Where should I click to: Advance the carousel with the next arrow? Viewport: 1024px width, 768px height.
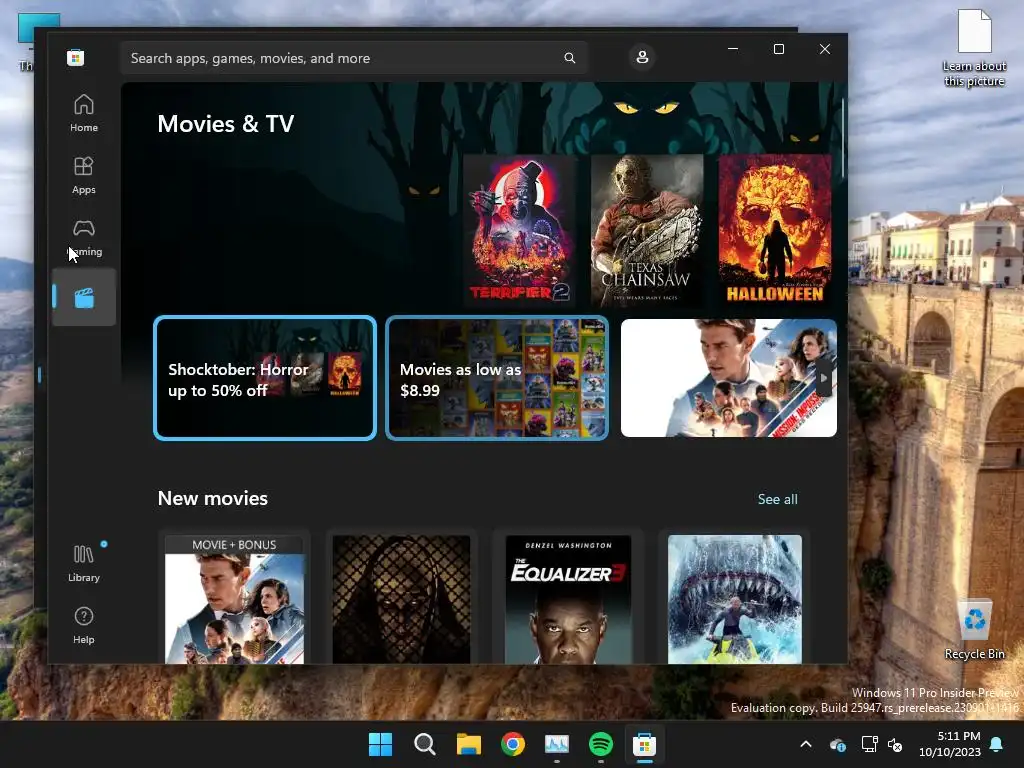click(x=824, y=378)
